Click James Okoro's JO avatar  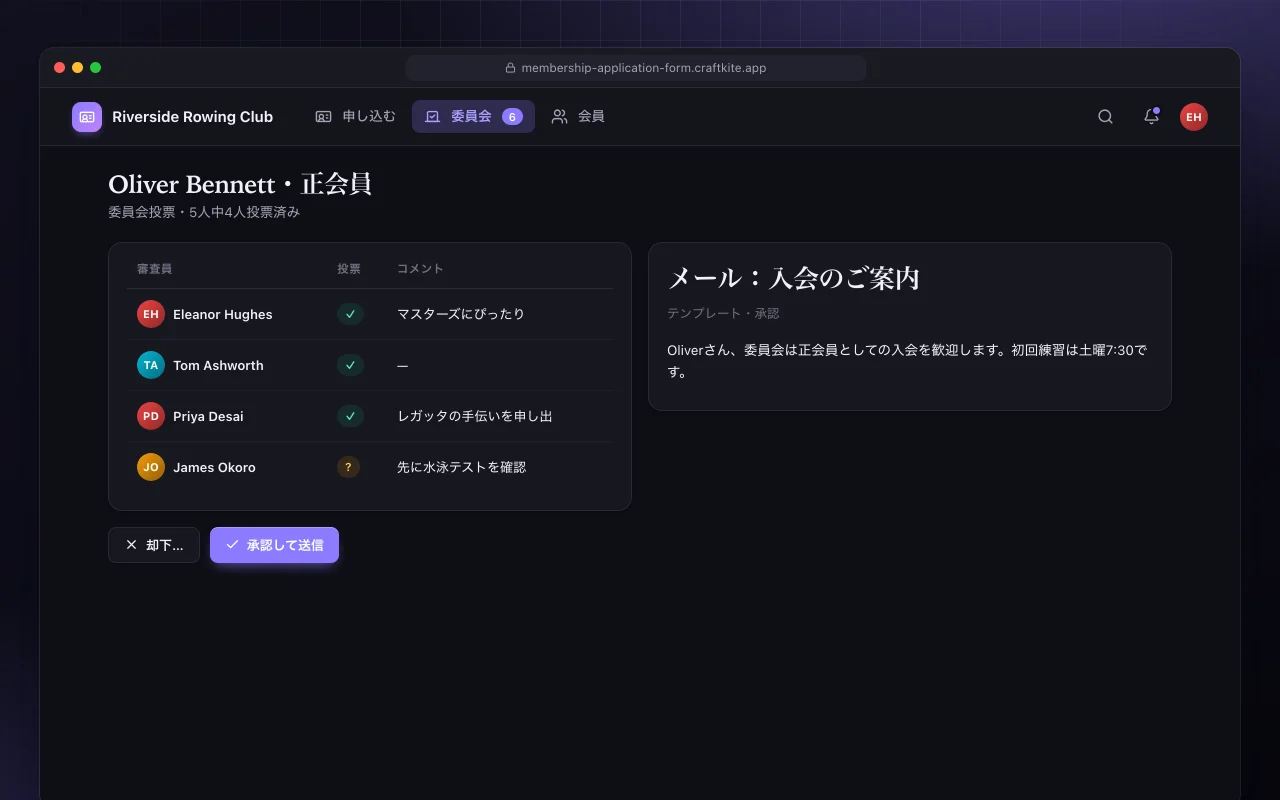point(150,467)
